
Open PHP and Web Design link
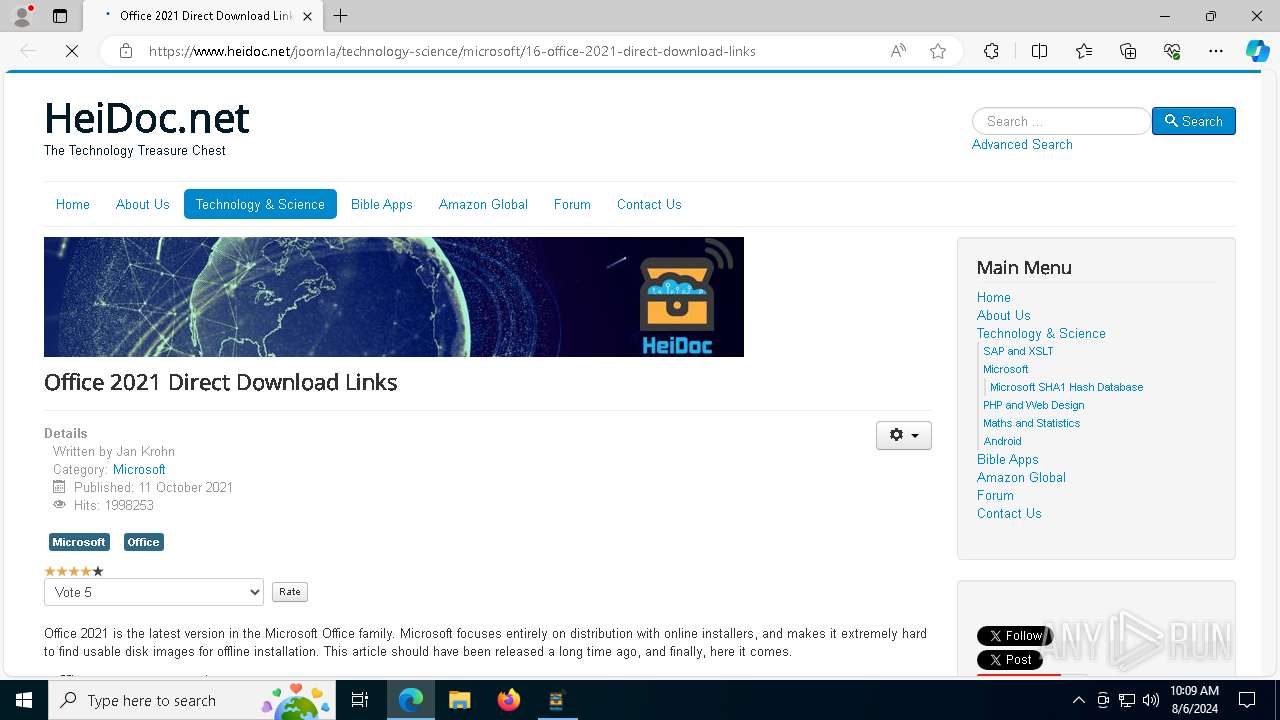pyautogui.click(x=1034, y=405)
